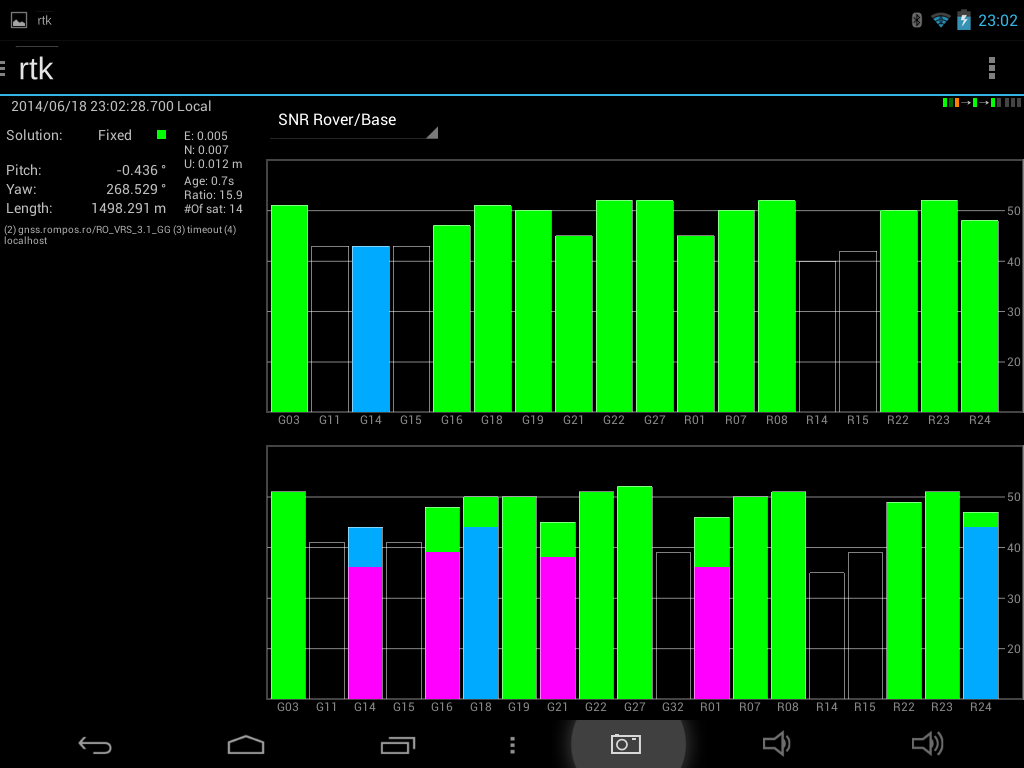Tap the Bluetooth status bar icon
The width and height of the screenshot is (1024, 768).
[x=916, y=20]
